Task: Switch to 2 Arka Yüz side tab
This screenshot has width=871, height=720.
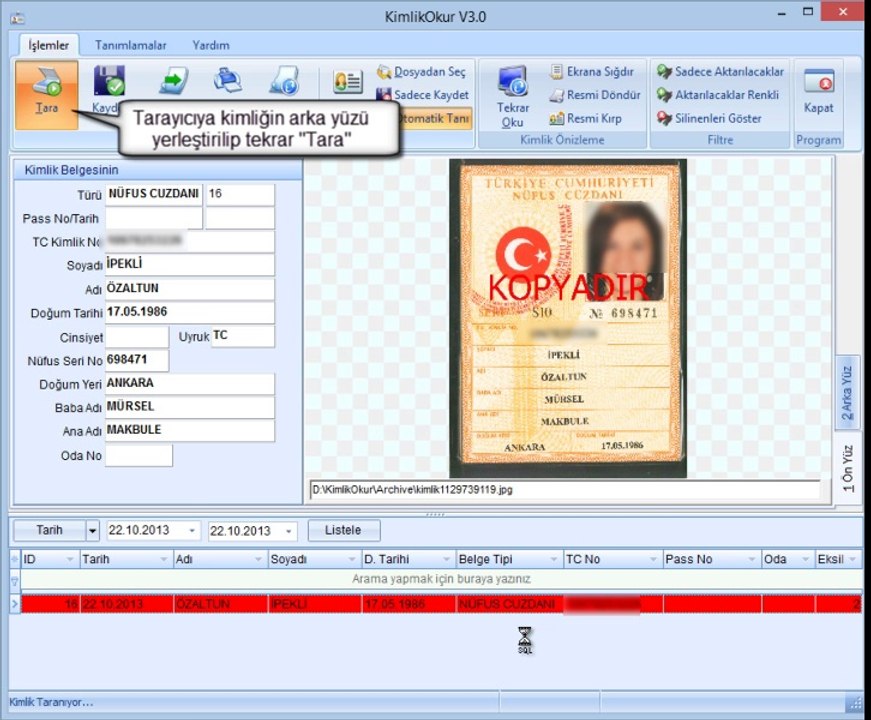Action: click(x=847, y=392)
